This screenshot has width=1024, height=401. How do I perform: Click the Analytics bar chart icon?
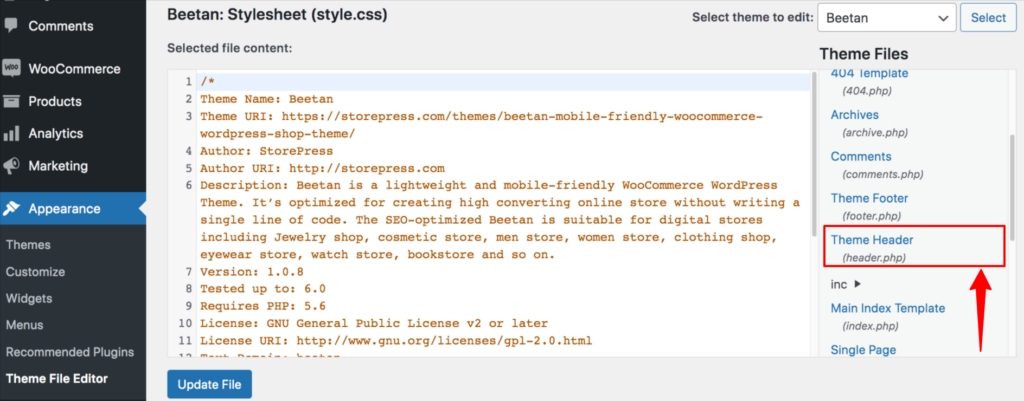[11, 134]
